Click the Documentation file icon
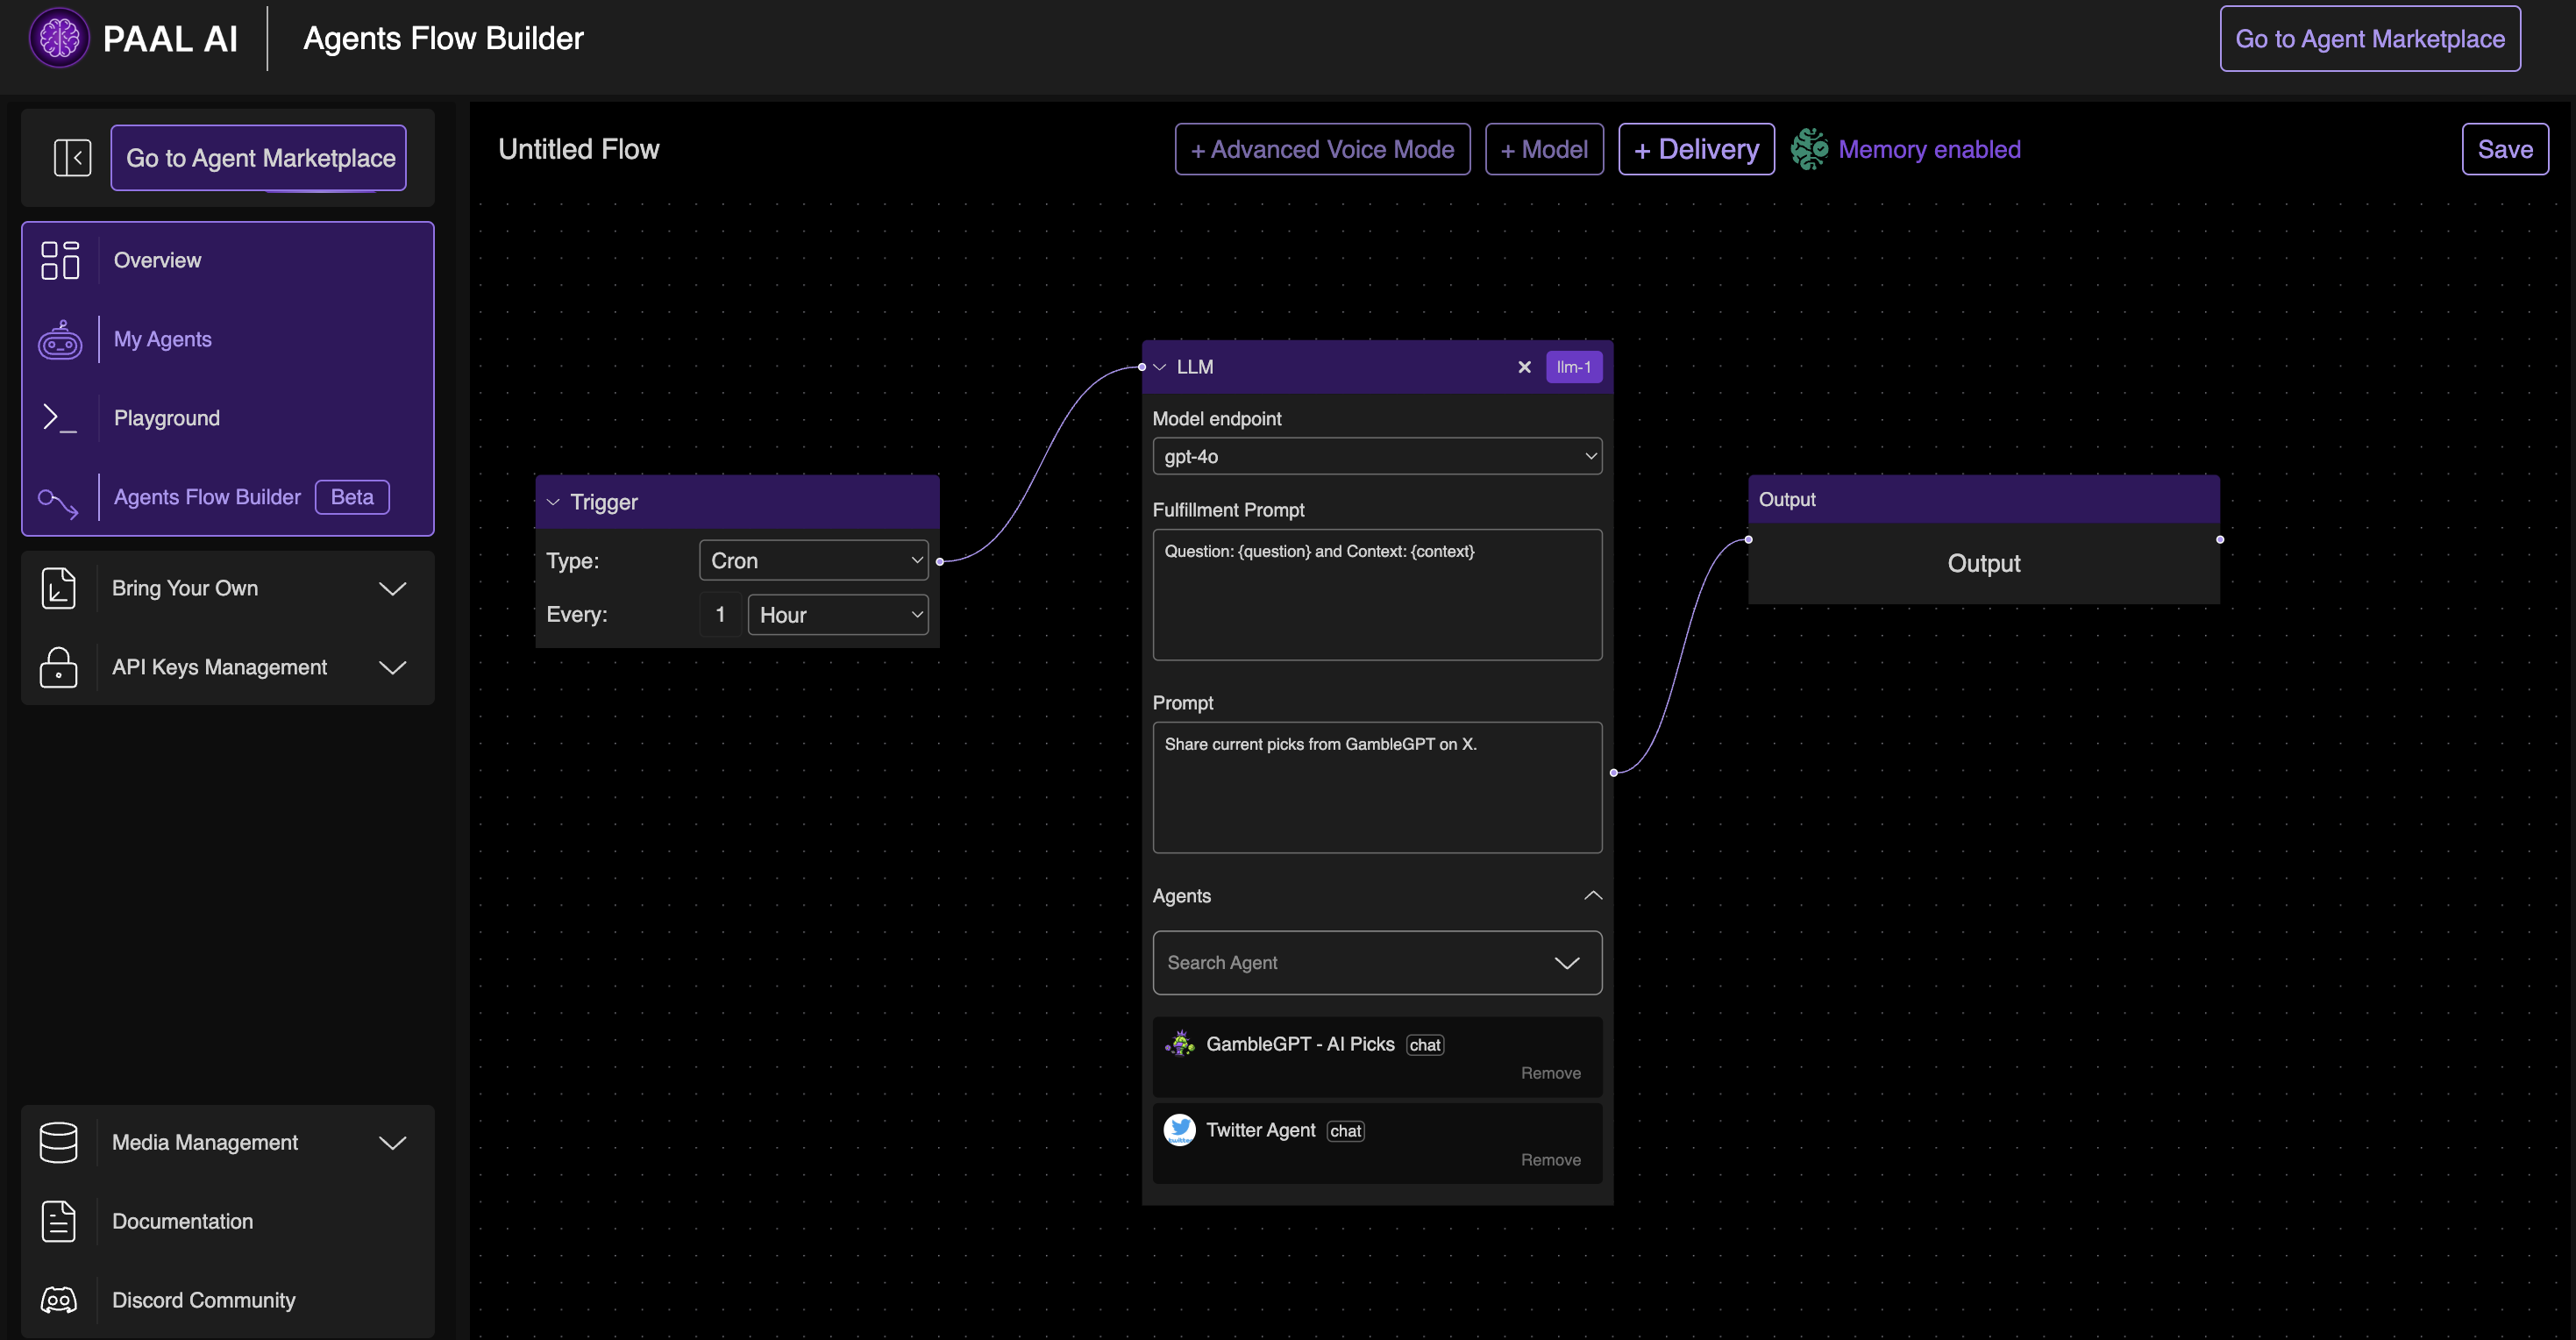The image size is (2576, 1340). [x=58, y=1221]
